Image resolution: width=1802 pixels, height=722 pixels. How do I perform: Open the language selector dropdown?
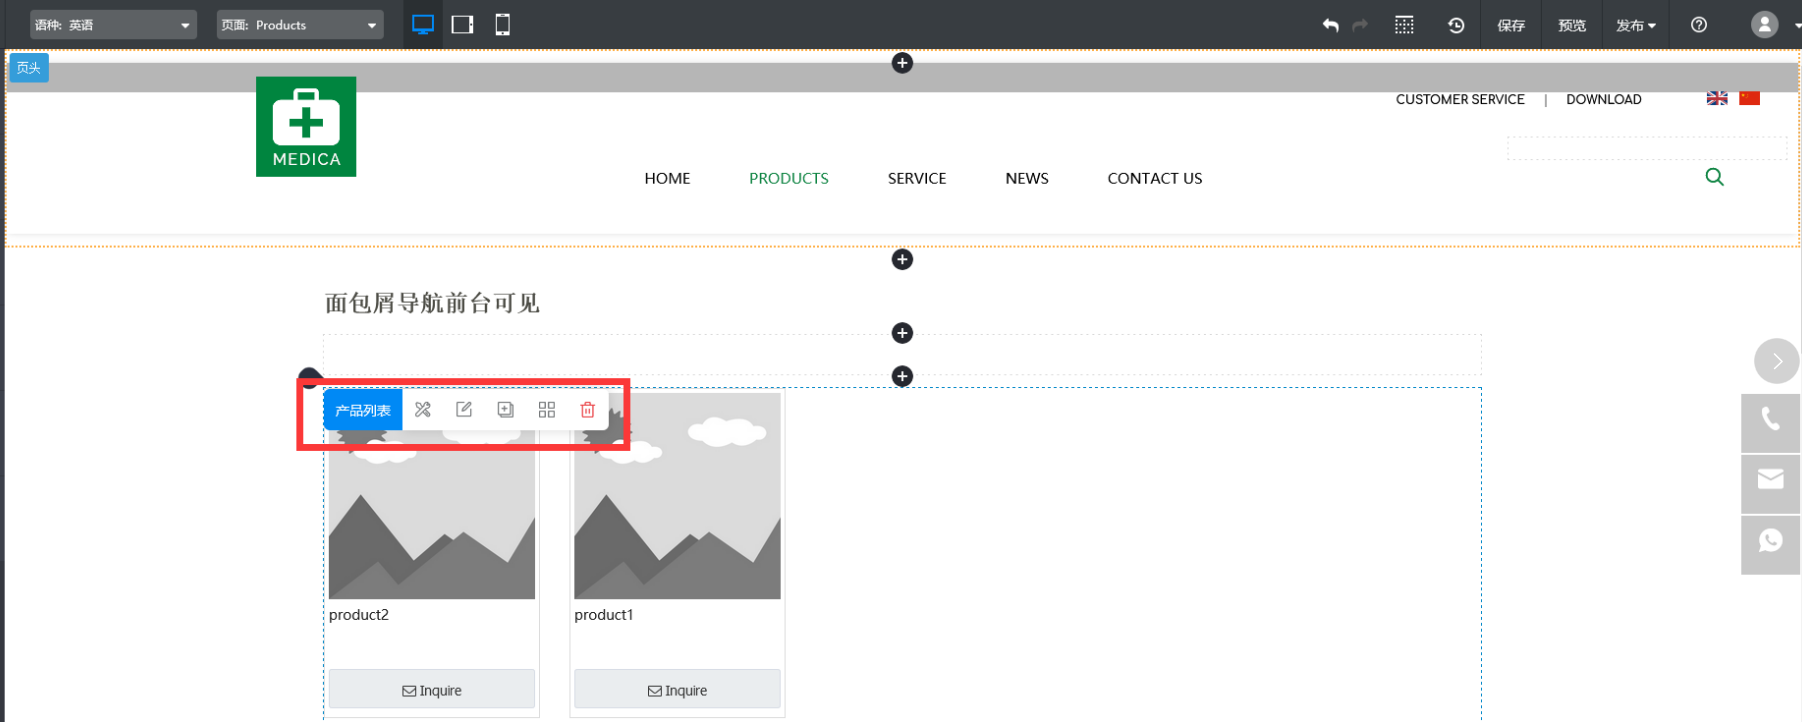click(112, 25)
